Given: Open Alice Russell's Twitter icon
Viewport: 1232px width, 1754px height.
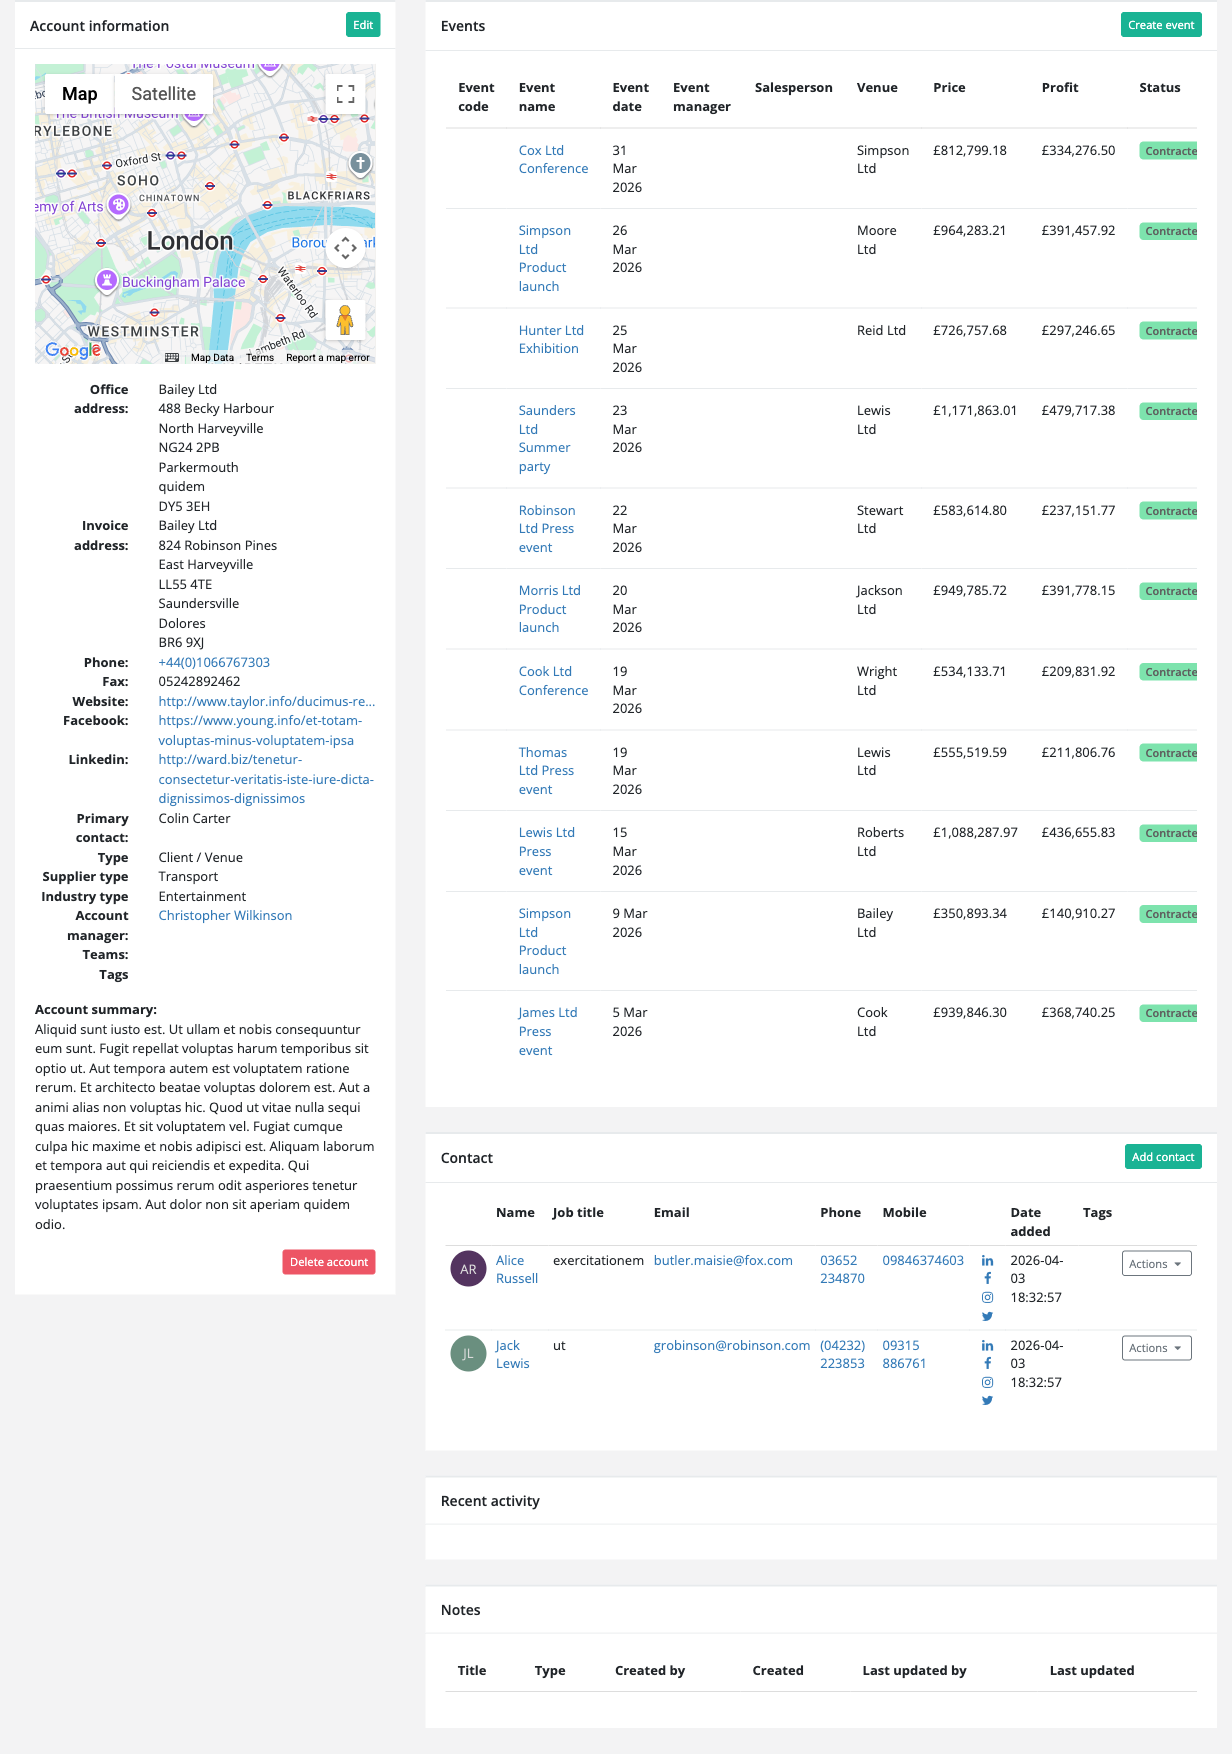Looking at the screenshot, I should tap(987, 1316).
